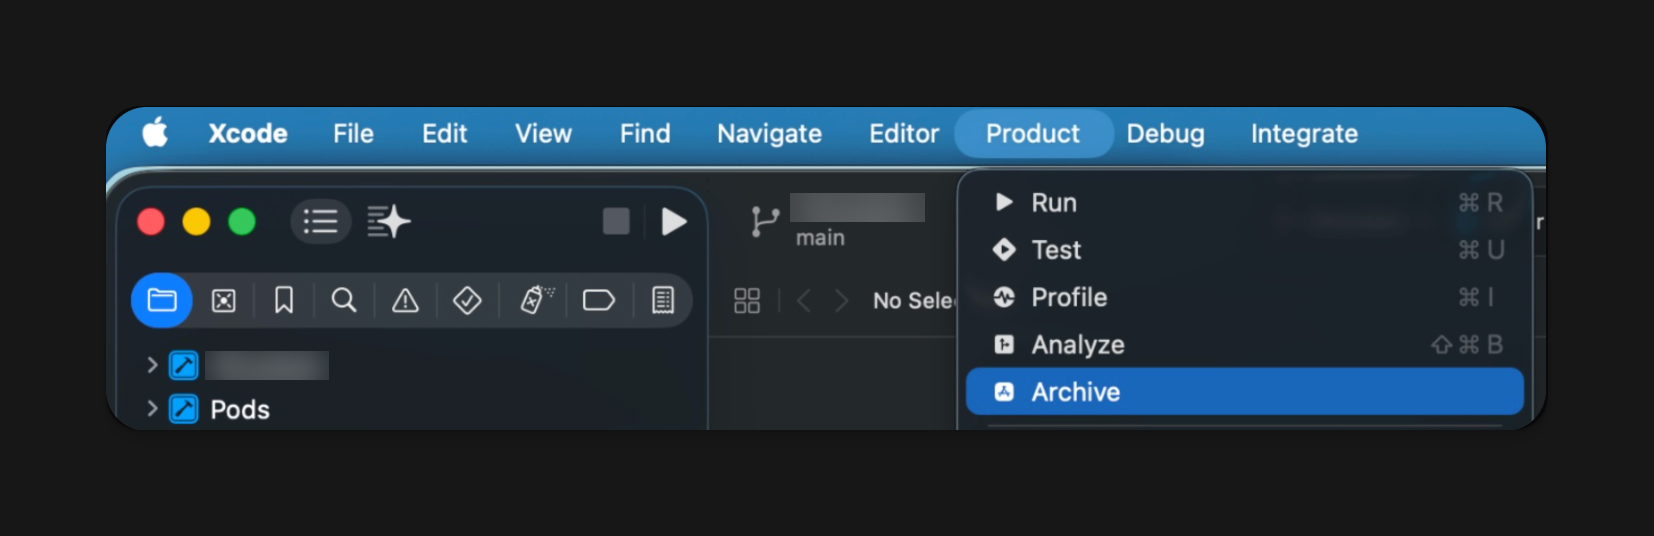Image resolution: width=1654 pixels, height=536 pixels.
Task: Zoom window with green button
Action: [x=242, y=221]
